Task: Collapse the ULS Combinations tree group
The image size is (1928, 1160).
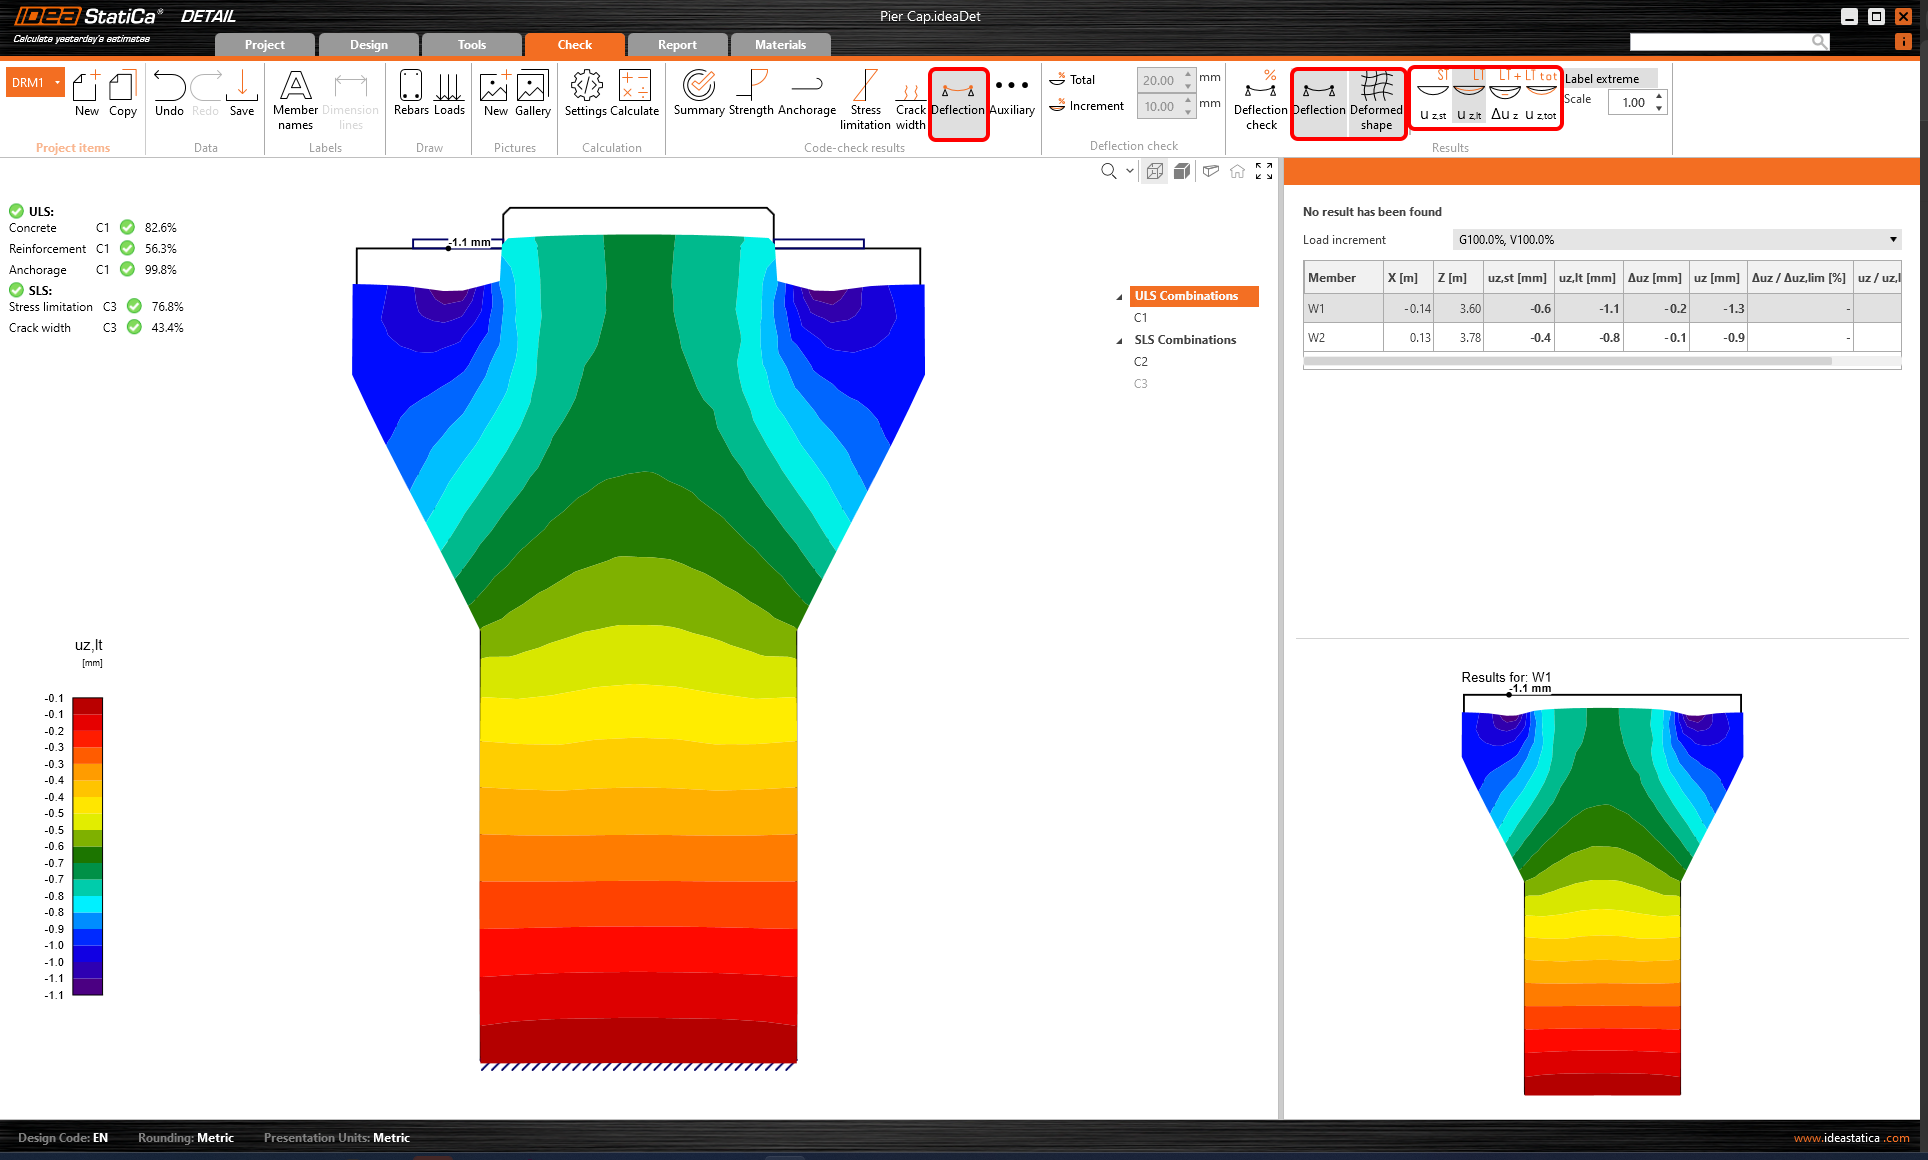Action: 1119,297
